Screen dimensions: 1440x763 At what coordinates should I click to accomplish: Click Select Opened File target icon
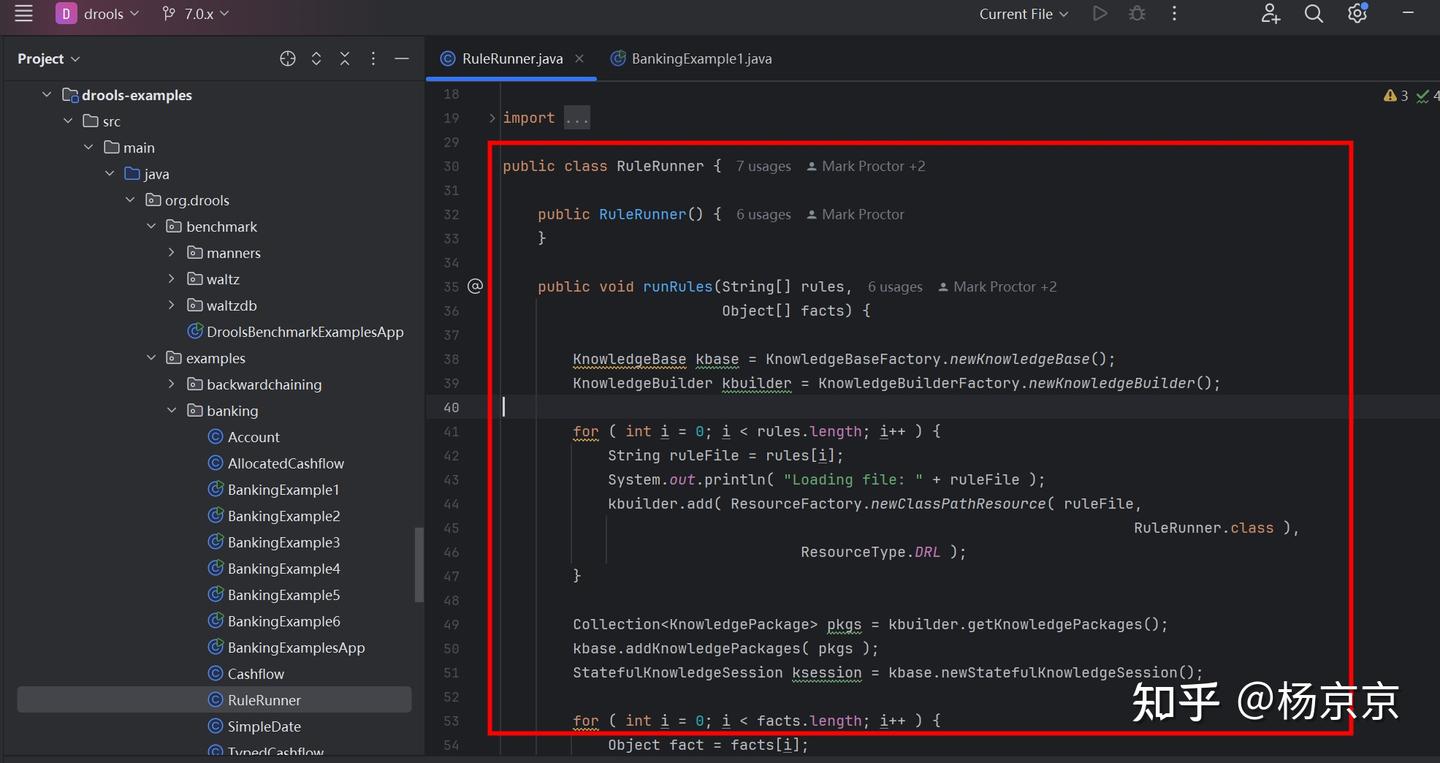[288, 59]
